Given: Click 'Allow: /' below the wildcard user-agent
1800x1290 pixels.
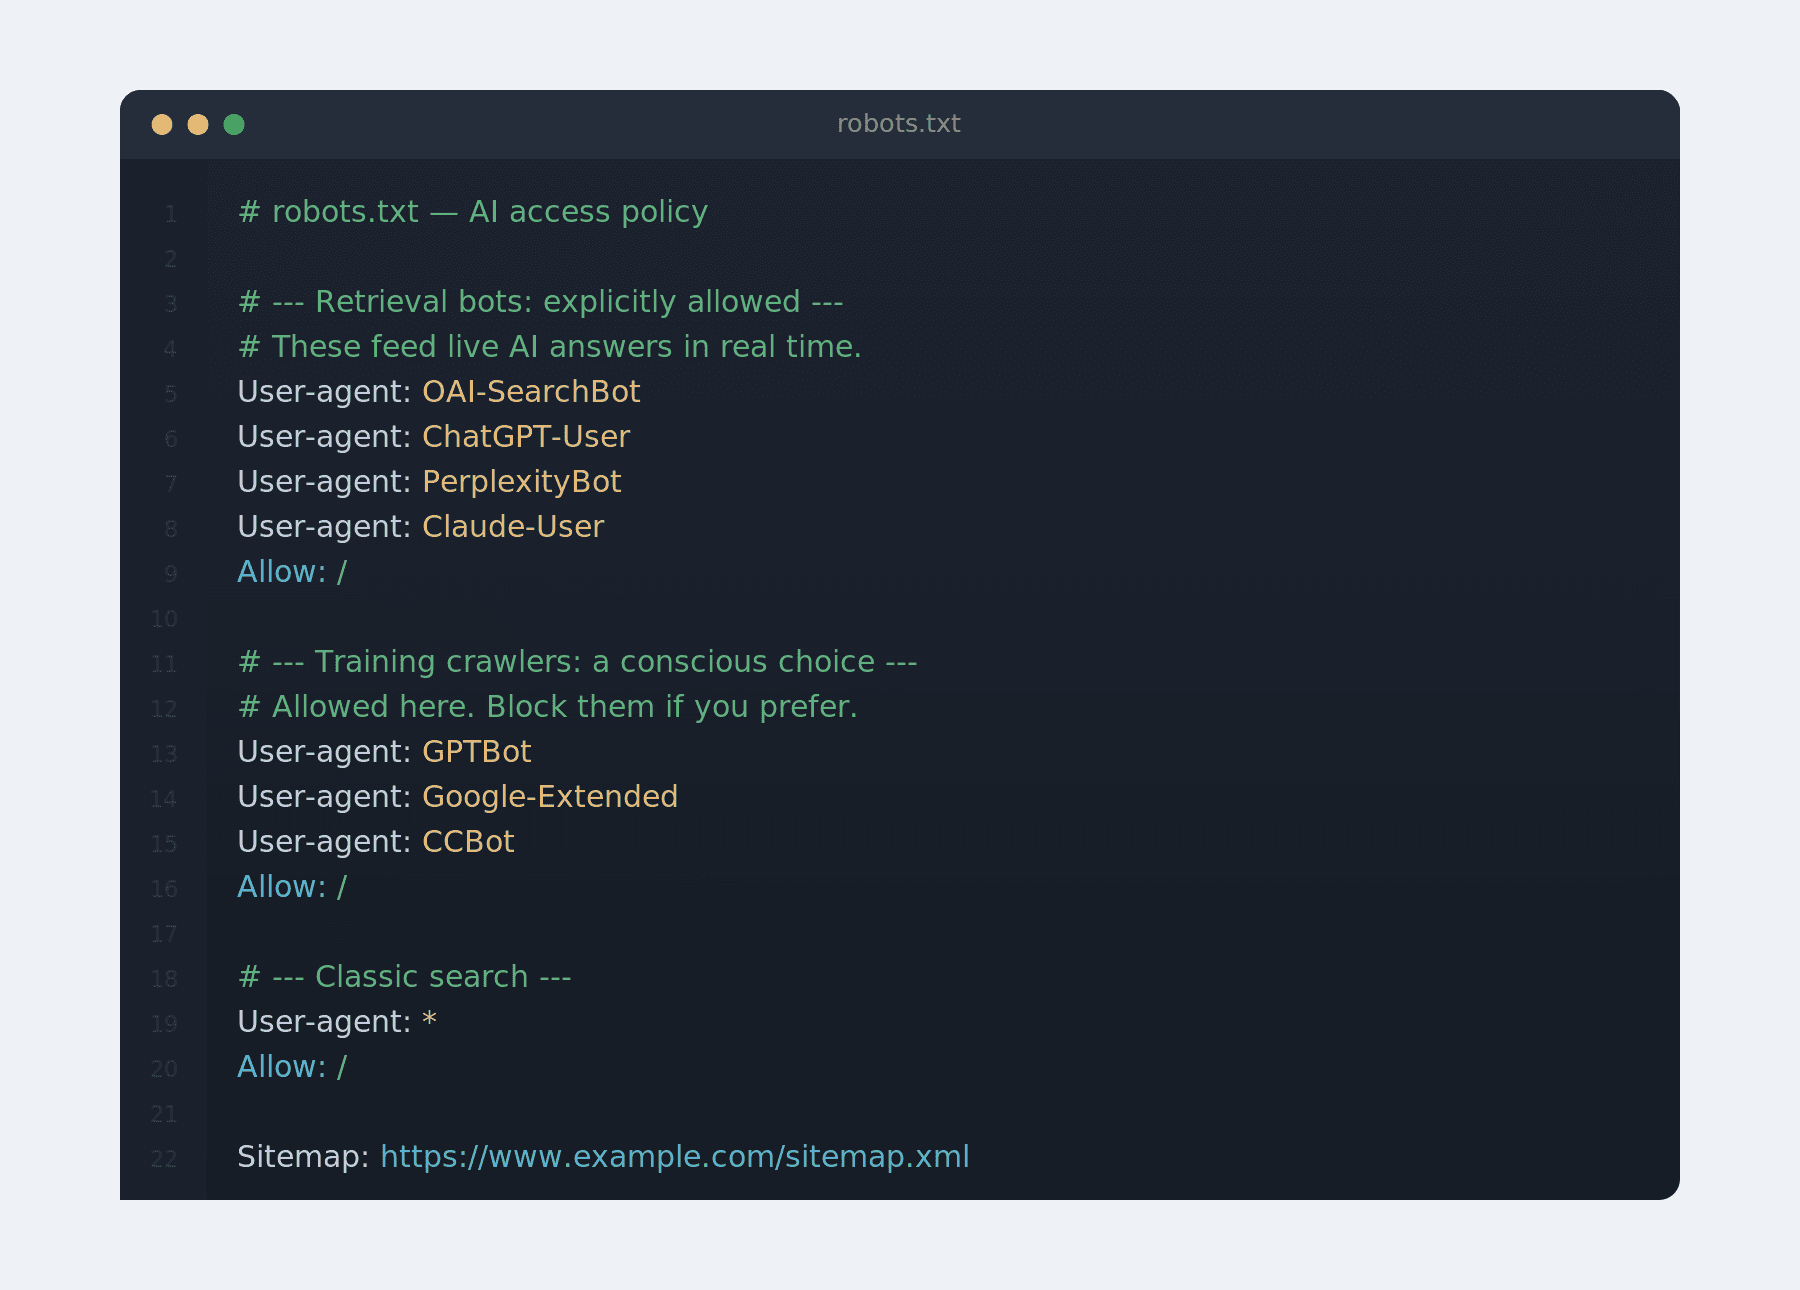Looking at the screenshot, I should click(292, 1067).
